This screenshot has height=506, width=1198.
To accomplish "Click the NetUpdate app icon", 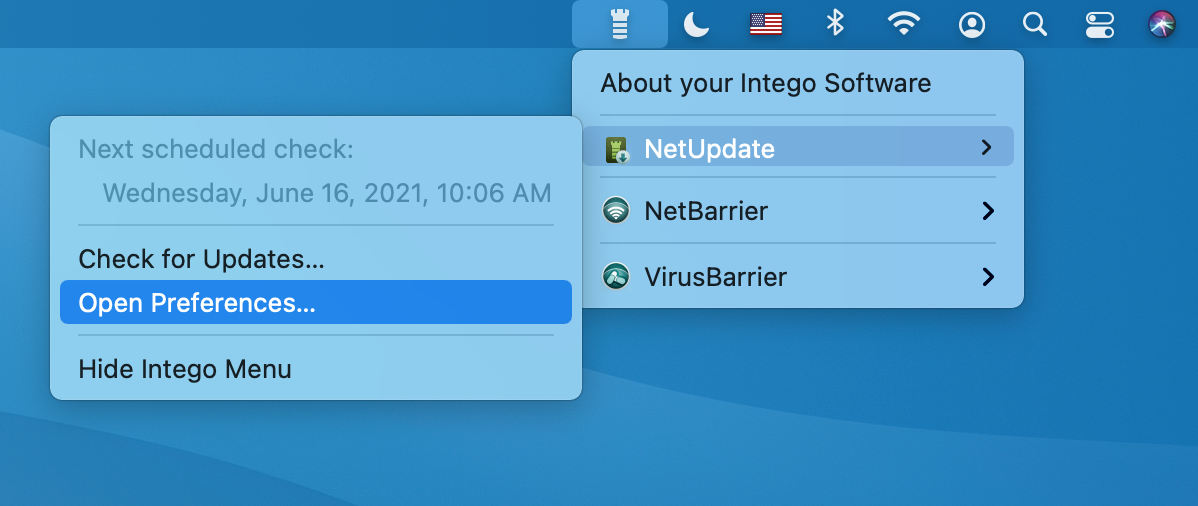I will click(x=617, y=149).
